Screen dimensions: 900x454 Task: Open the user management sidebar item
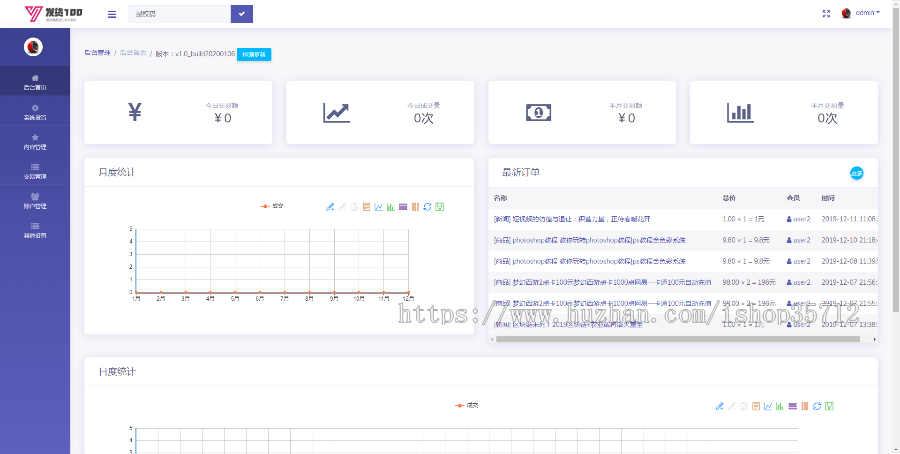pos(35,200)
